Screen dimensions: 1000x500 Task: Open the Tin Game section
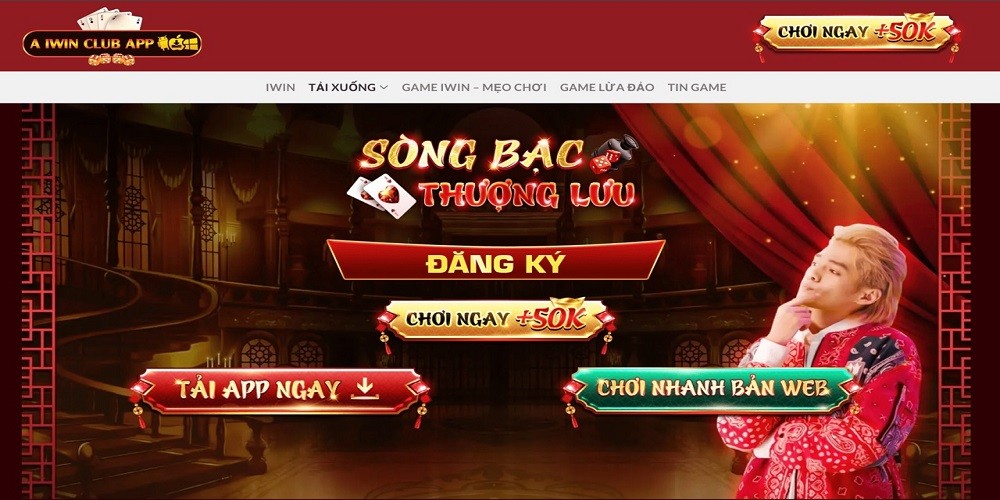tap(697, 87)
